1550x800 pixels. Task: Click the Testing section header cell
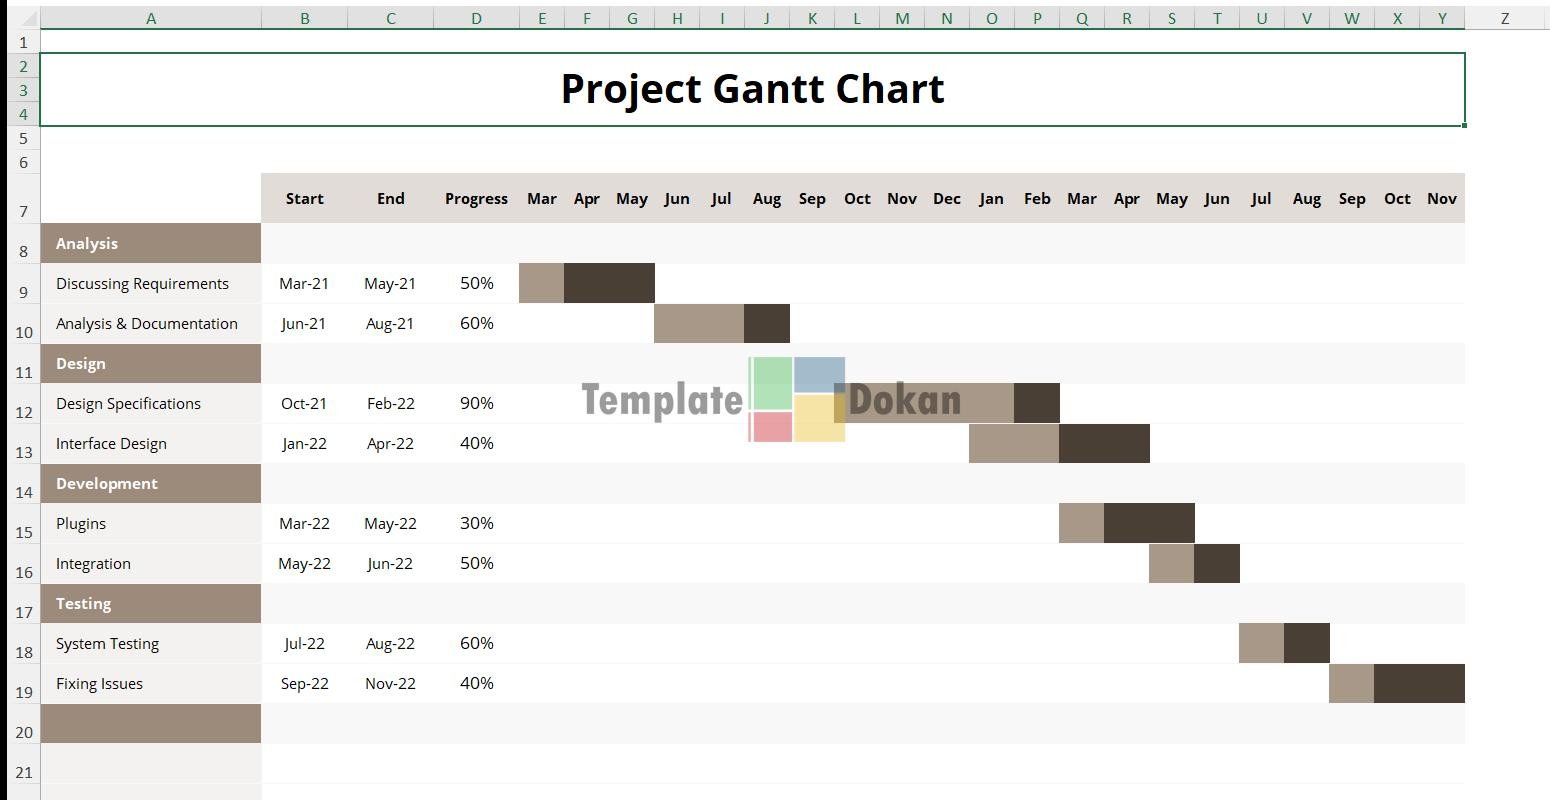click(x=151, y=604)
